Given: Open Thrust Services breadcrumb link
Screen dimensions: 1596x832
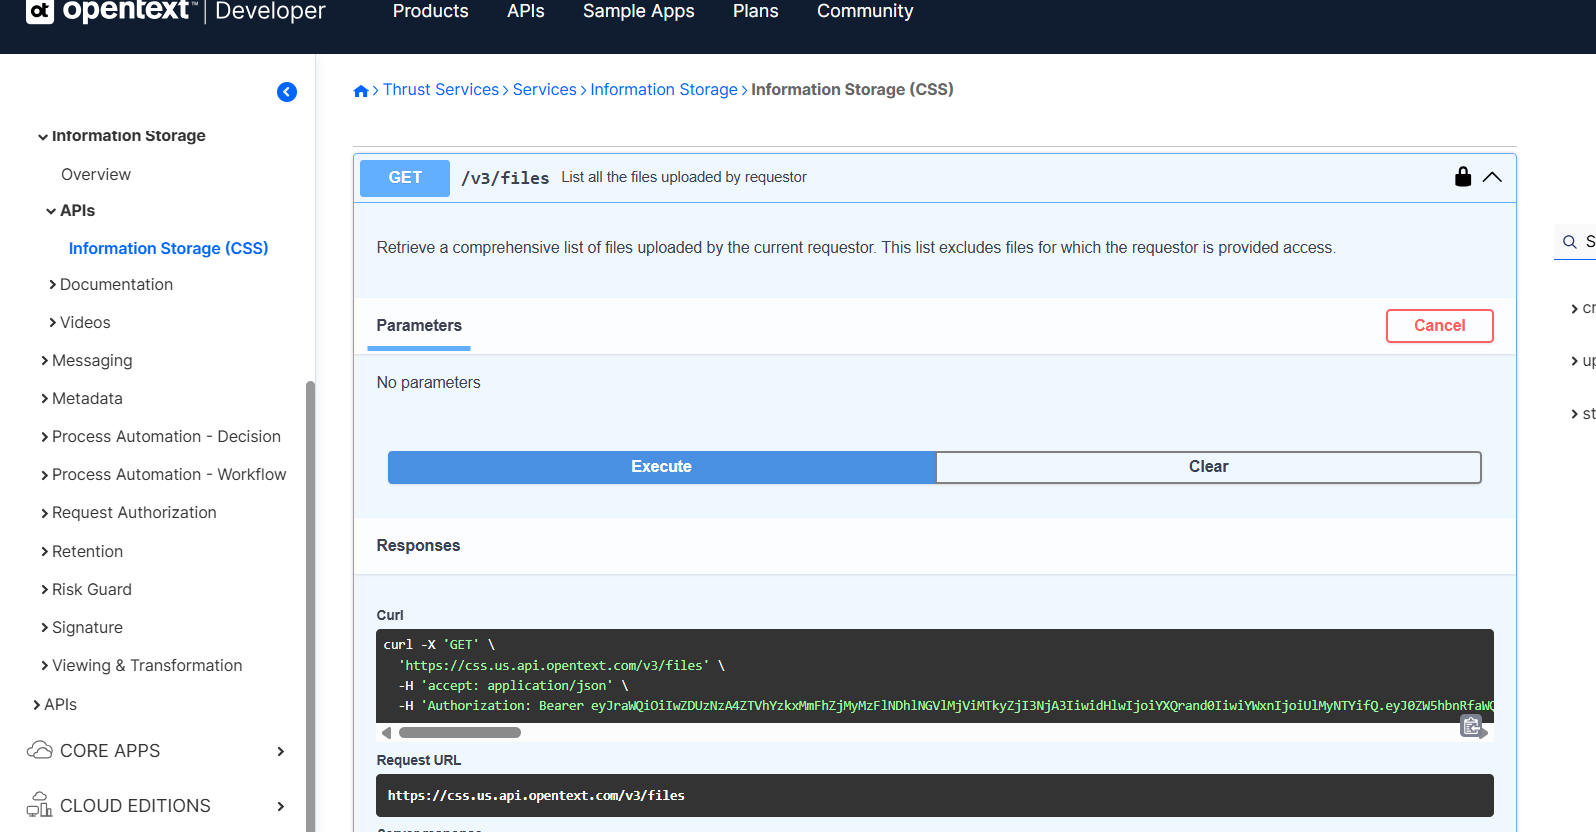Looking at the screenshot, I should click(441, 90).
